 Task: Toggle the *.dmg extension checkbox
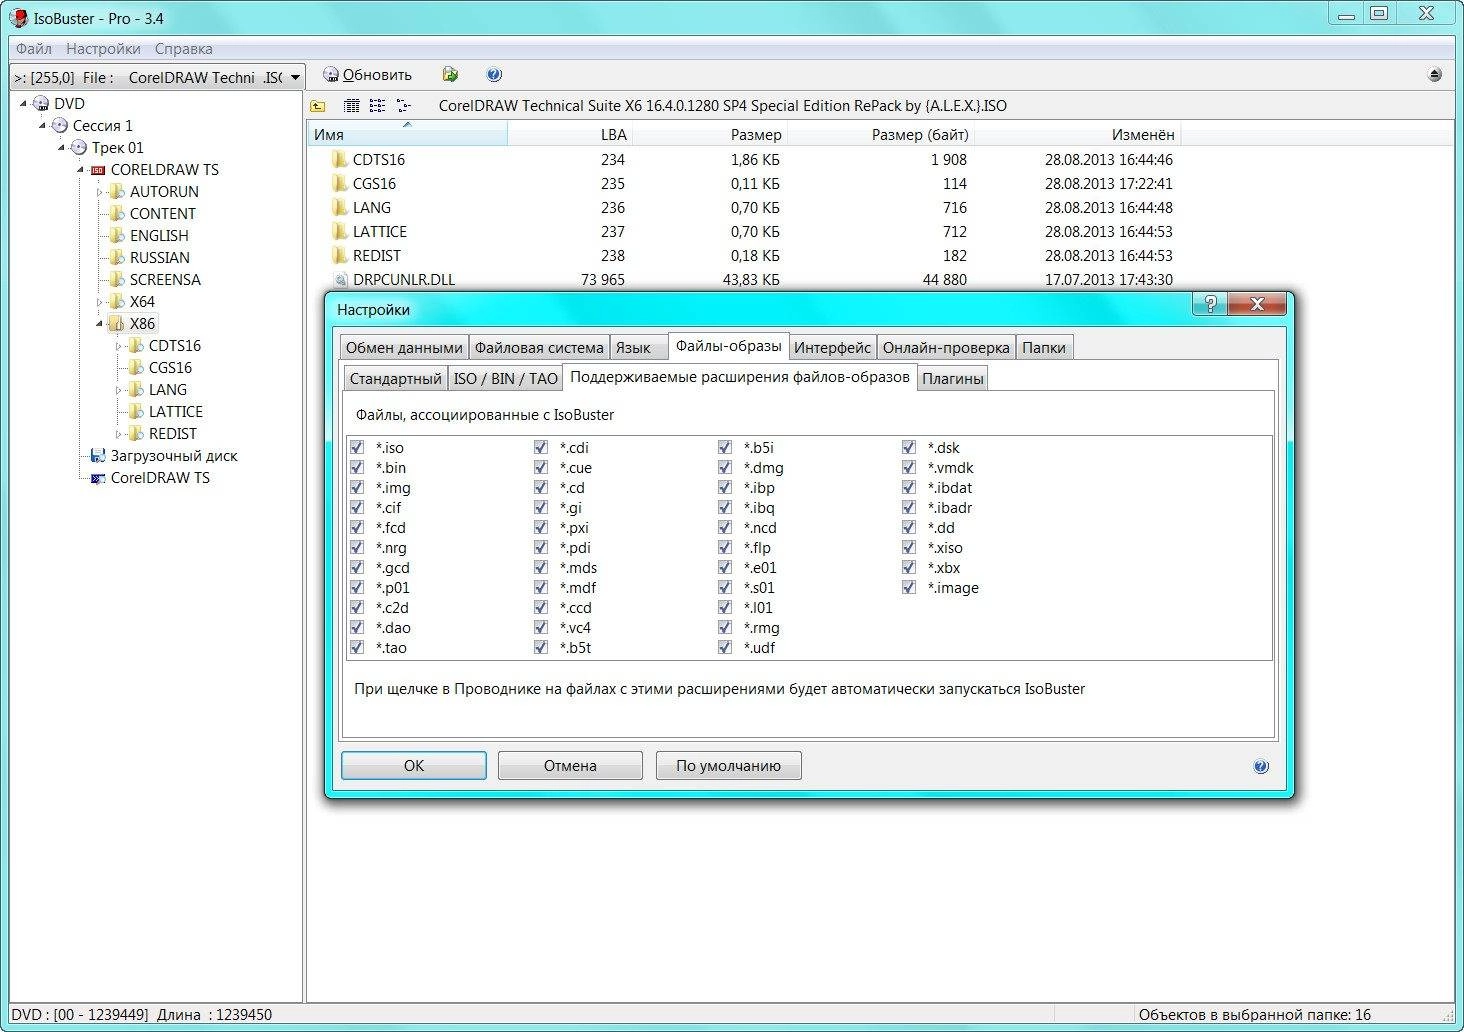point(725,467)
